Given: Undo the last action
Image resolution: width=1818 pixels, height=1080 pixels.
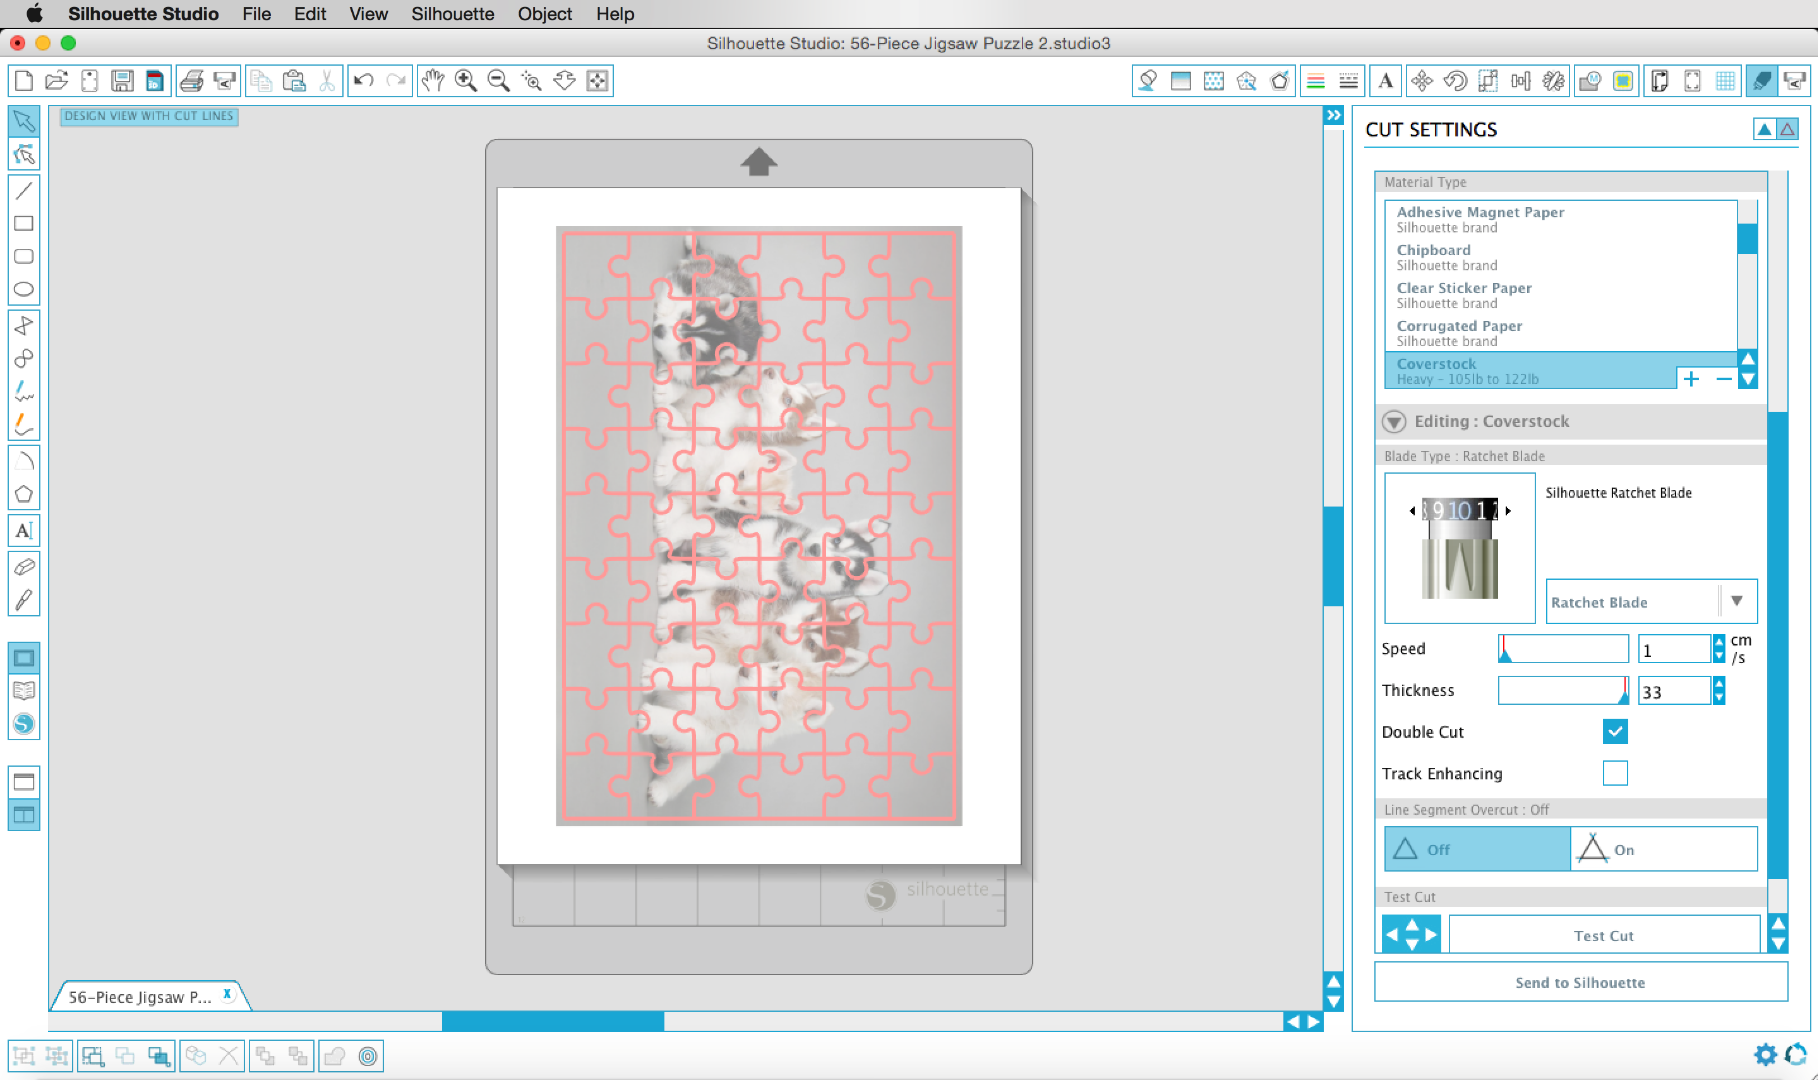Looking at the screenshot, I should tap(364, 81).
